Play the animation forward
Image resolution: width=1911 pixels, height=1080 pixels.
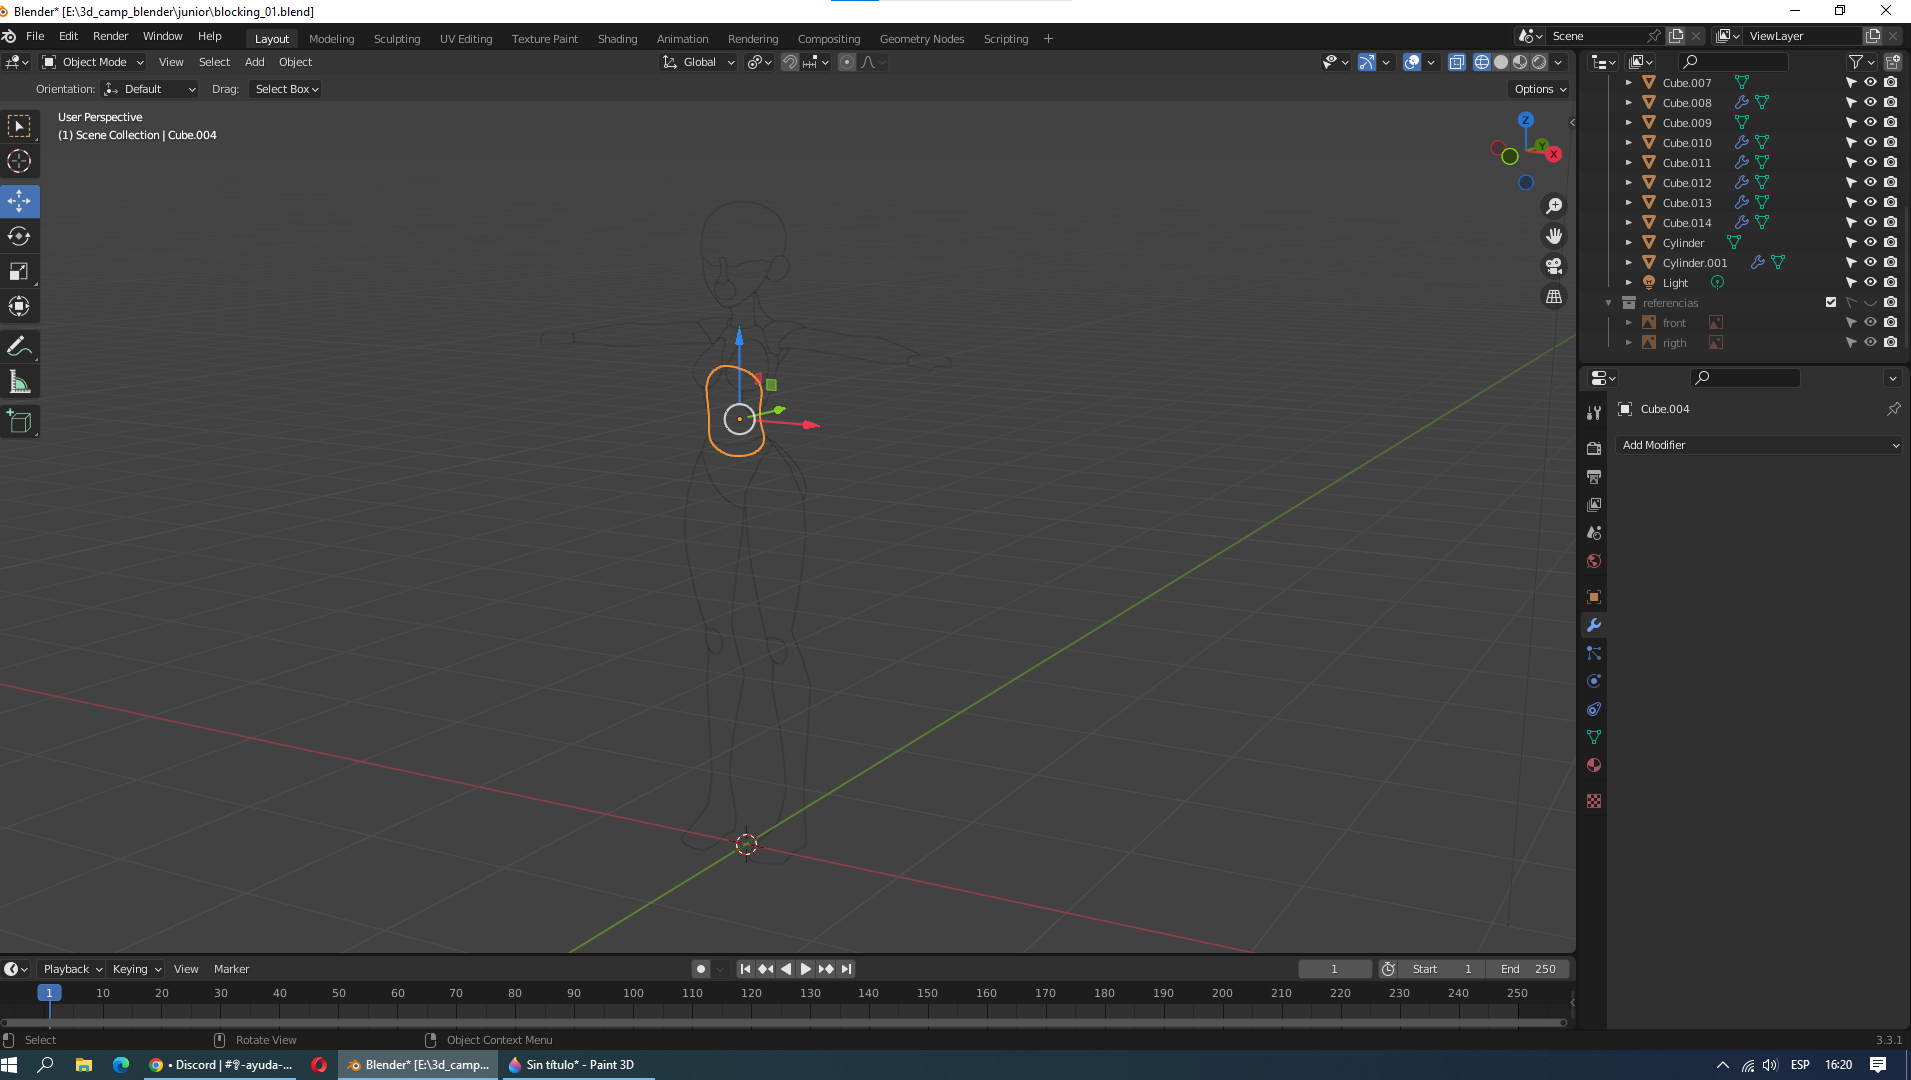(x=806, y=969)
